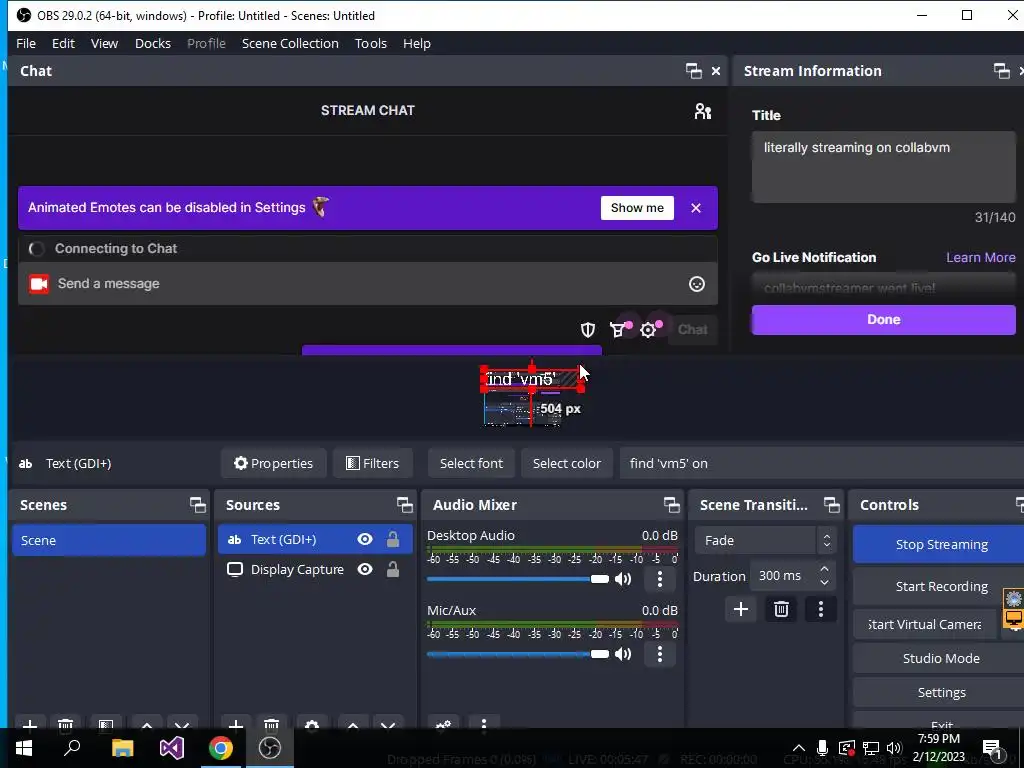
Task: Open Mic/Aux options three-dot menu
Action: click(x=660, y=654)
